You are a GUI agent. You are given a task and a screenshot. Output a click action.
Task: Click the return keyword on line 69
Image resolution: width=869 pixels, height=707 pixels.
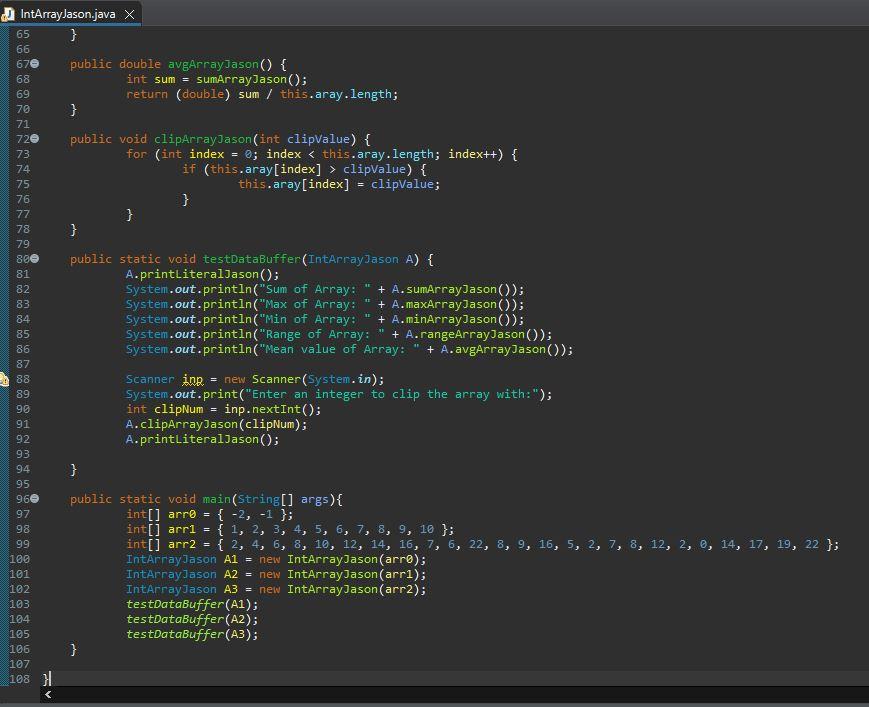pos(147,94)
